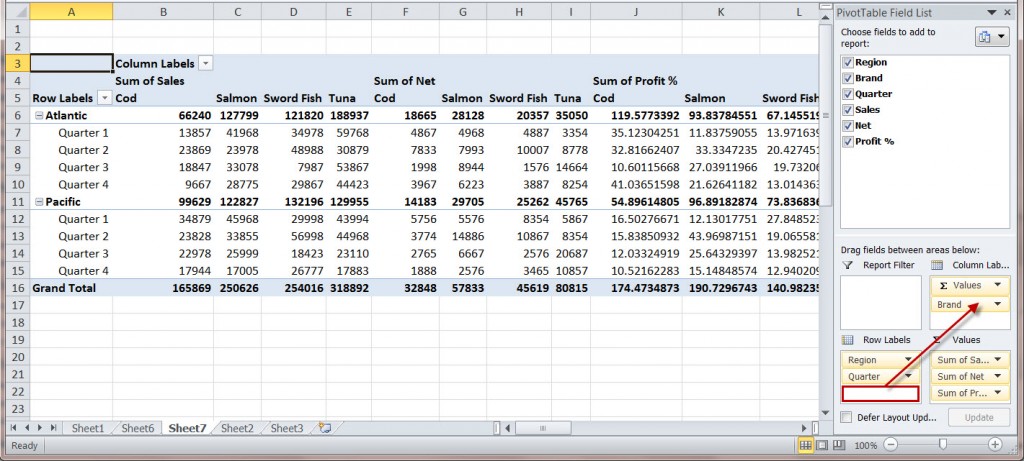Switch to Sheet1 tab

[88, 428]
